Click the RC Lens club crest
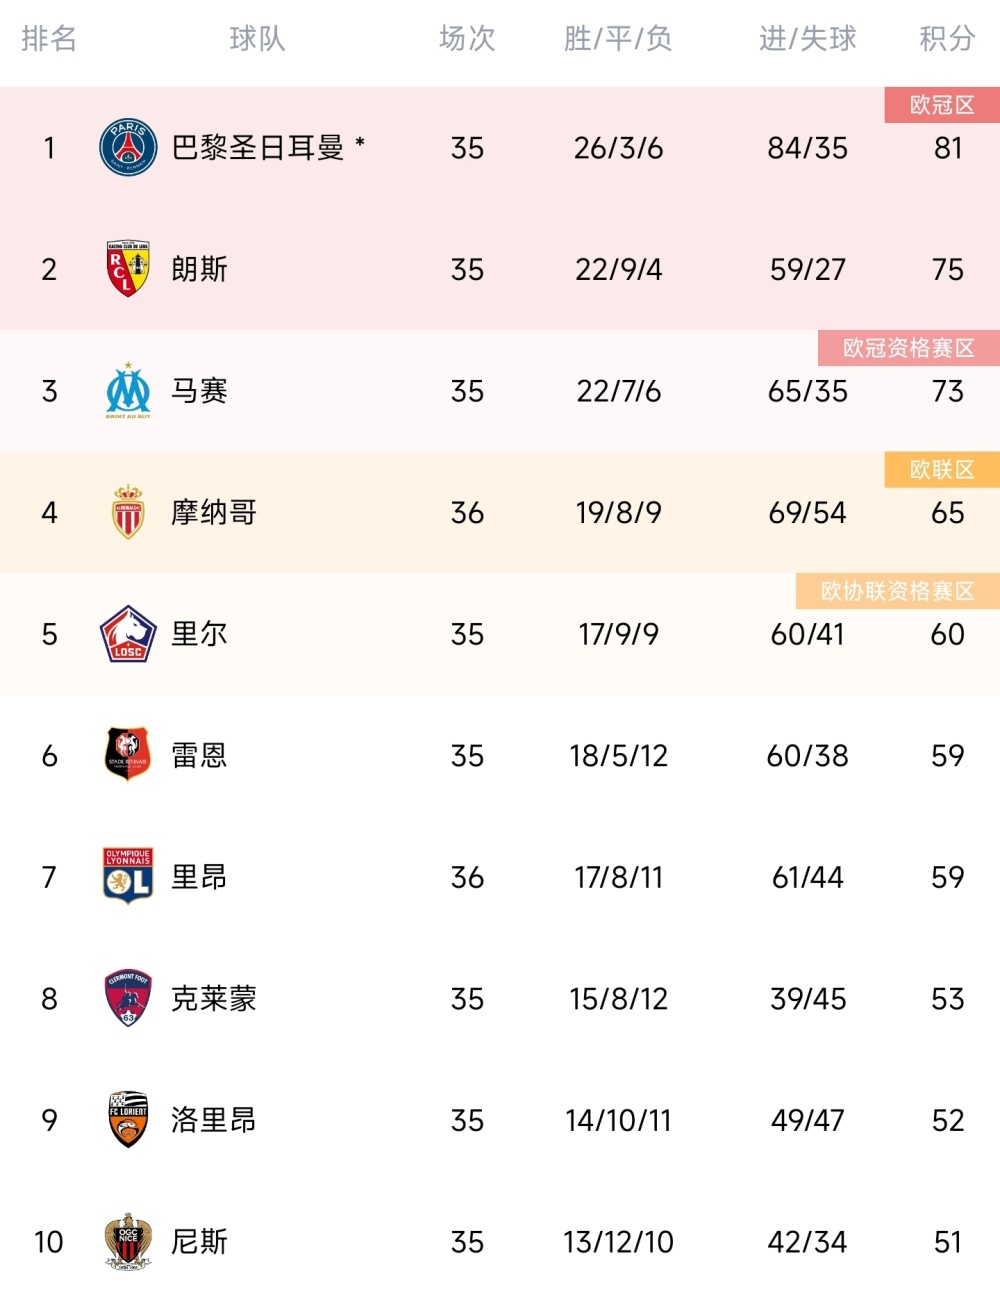The height and width of the screenshot is (1299, 1000). 128,269
